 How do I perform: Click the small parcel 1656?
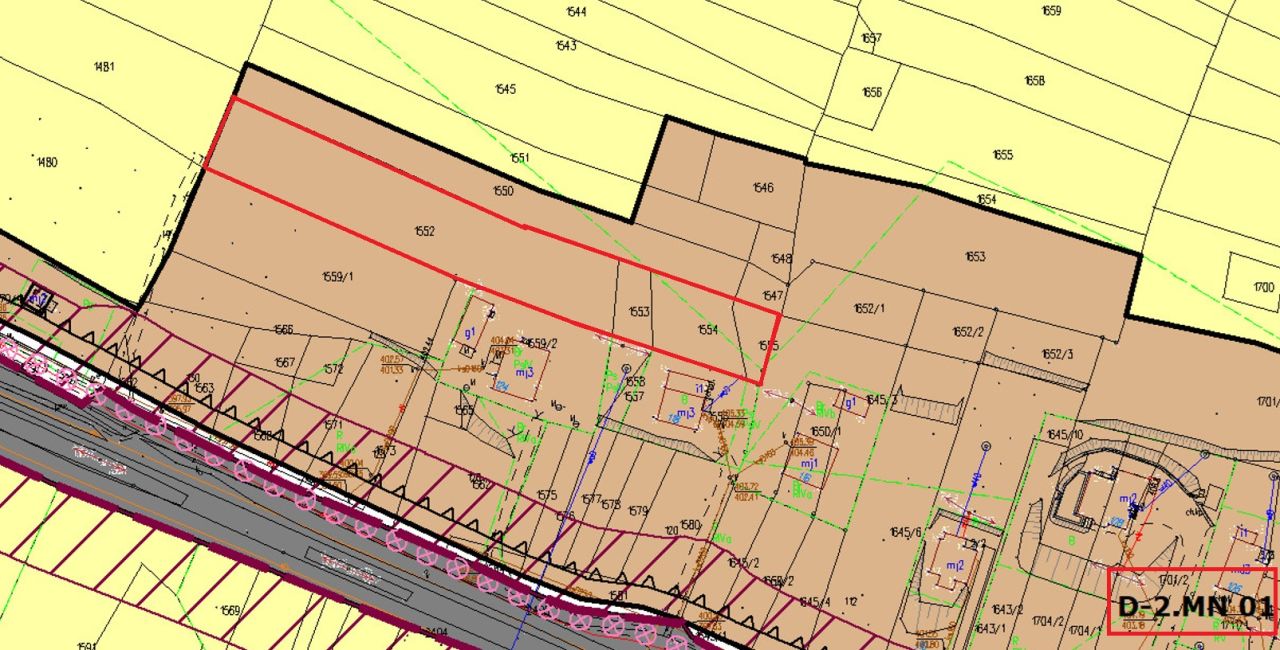pyautogui.click(x=872, y=92)
